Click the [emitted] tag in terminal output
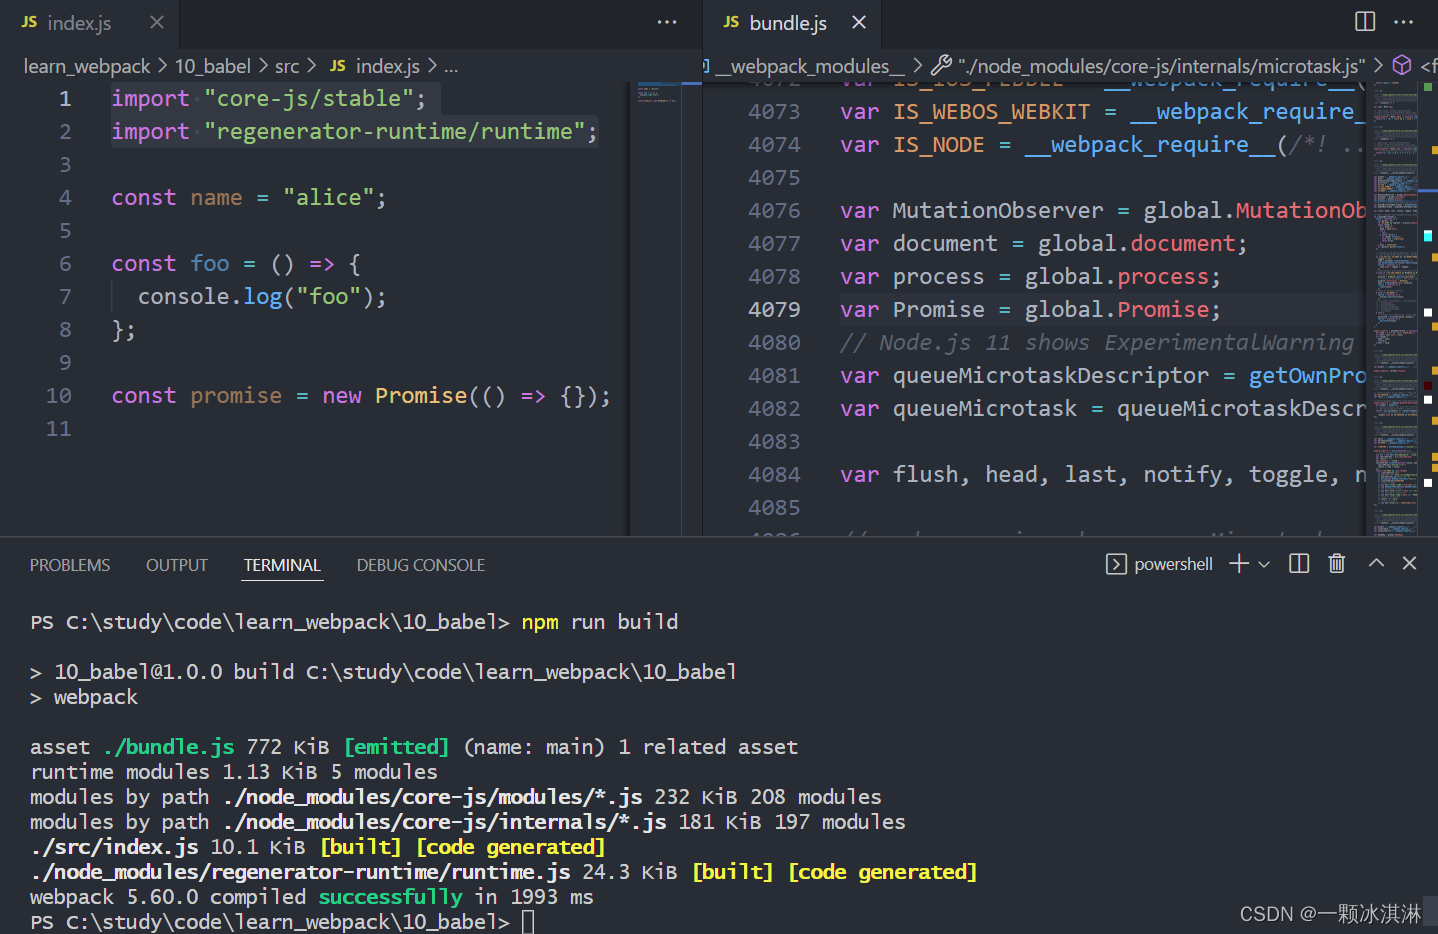Screen dimensions: 1438x934 click(397, 747)
